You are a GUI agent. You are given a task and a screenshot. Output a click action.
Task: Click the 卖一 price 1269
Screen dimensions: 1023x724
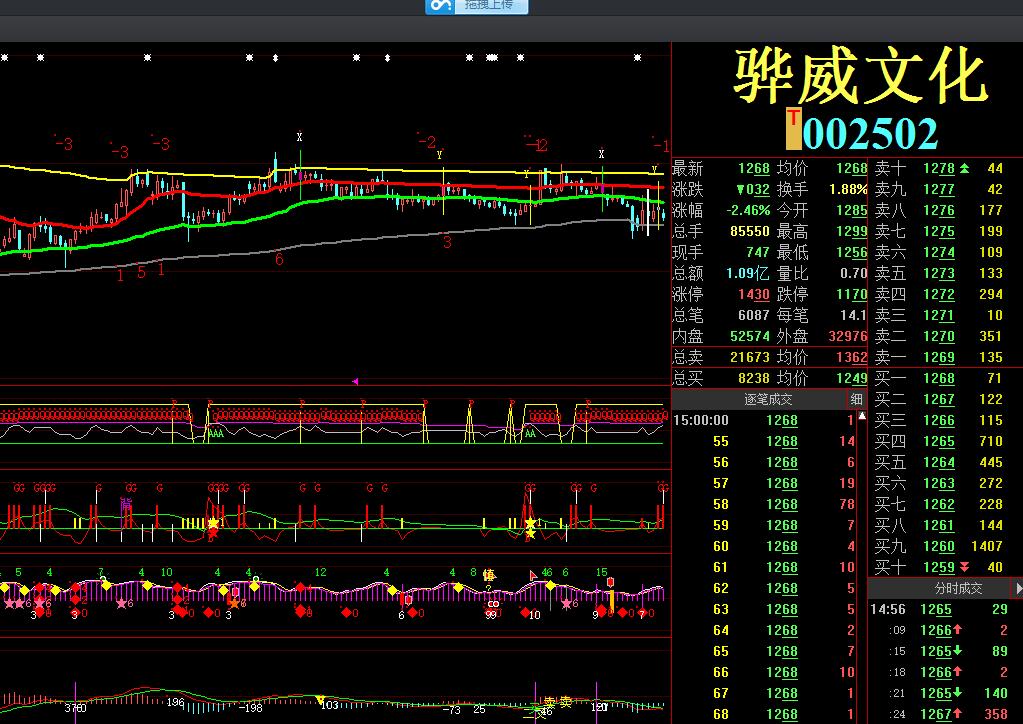tap(939, 357)
